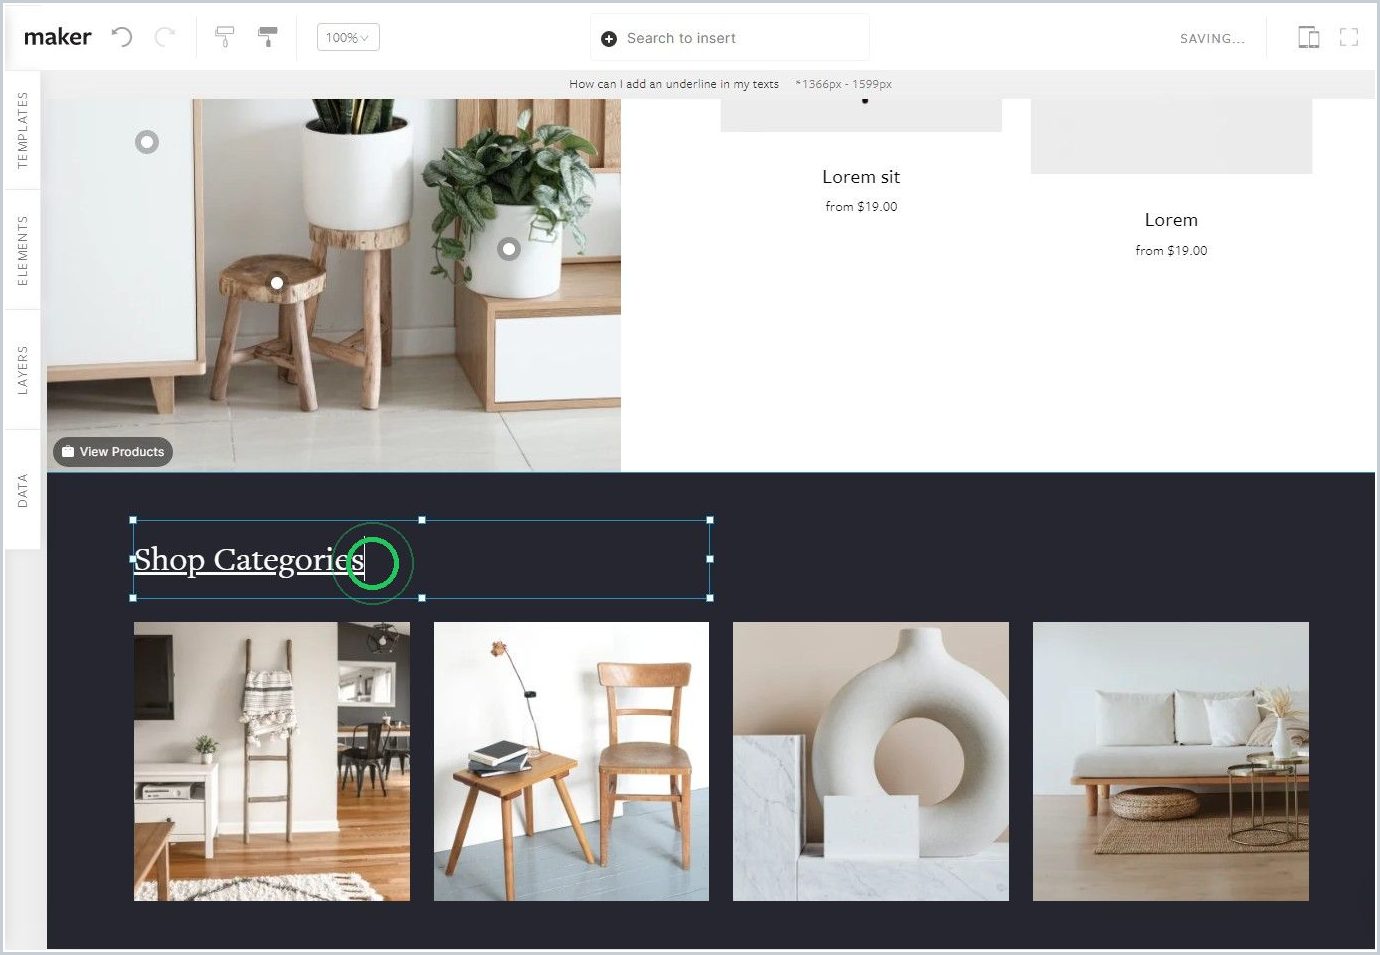
Task: Open the Data side tab
Action: [22, 490]
